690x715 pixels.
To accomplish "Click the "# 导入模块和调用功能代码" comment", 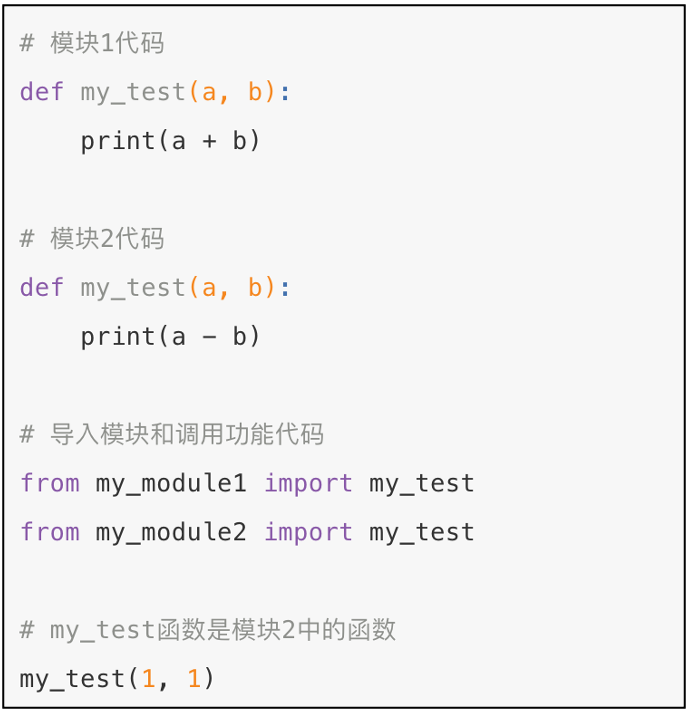I will [x=172, y=435].
